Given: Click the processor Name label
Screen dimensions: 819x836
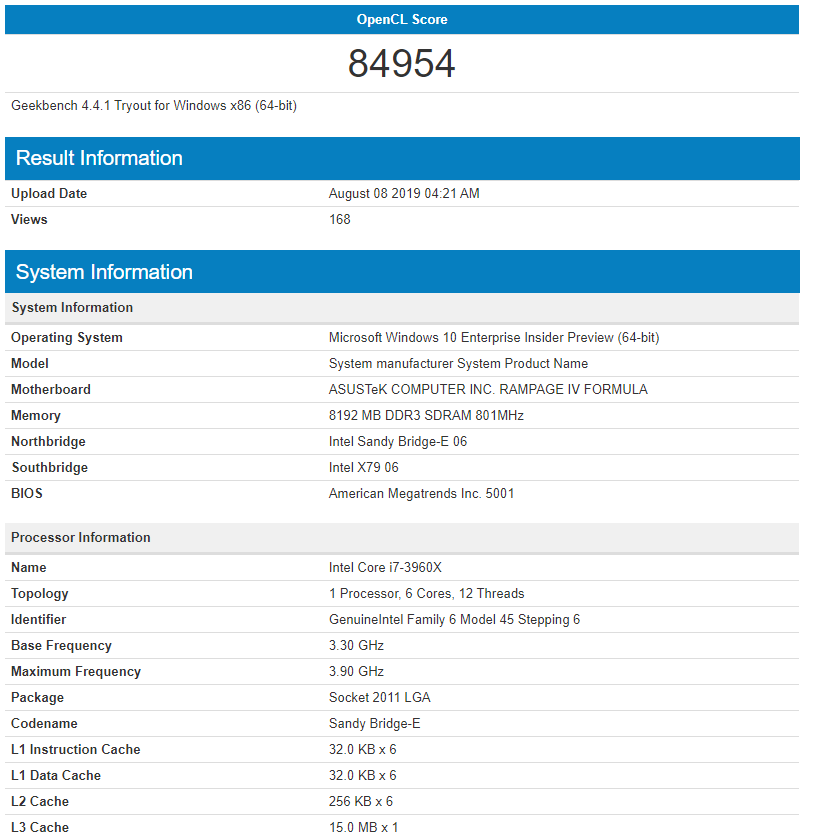Looking at the screenshot, I should tap(29, 568).
